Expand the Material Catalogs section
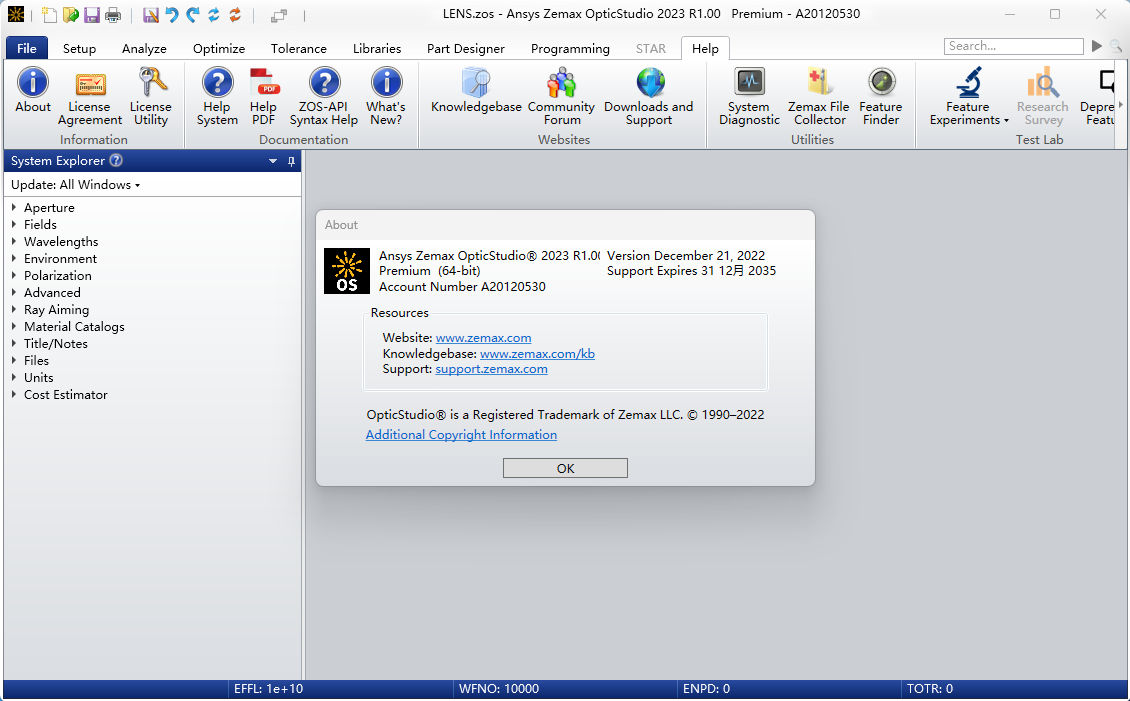This screenshot has width=1130, height=701. 14,326
